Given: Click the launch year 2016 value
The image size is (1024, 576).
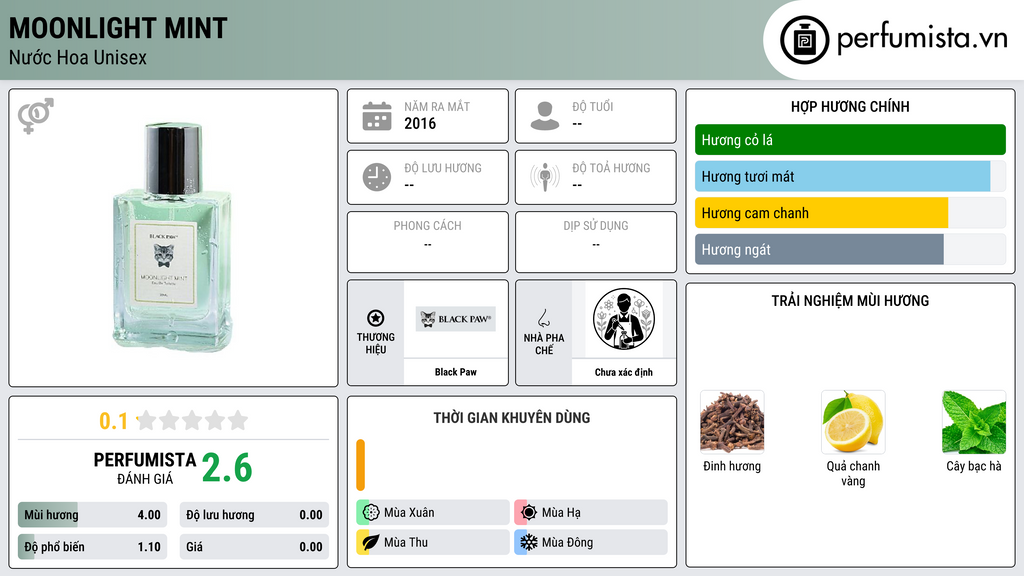Looking at the screenshot, I should coord(420,123).
